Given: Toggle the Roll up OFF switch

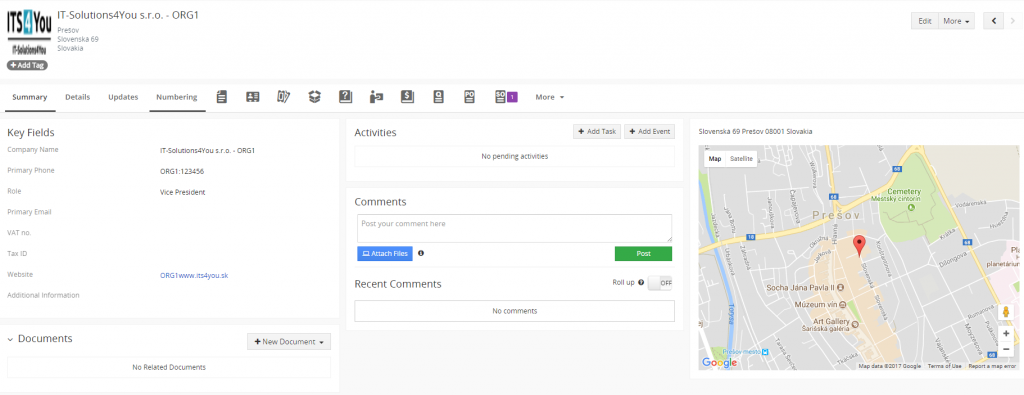Looking at the screenshot, I should [x=660, y=283].
